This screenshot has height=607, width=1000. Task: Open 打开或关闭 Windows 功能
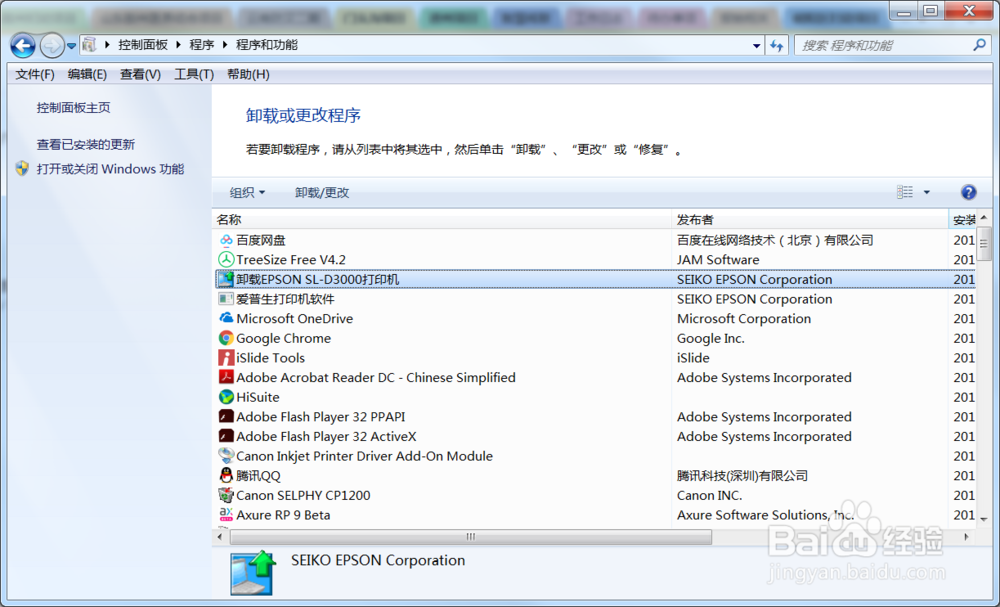pos(110,169)
